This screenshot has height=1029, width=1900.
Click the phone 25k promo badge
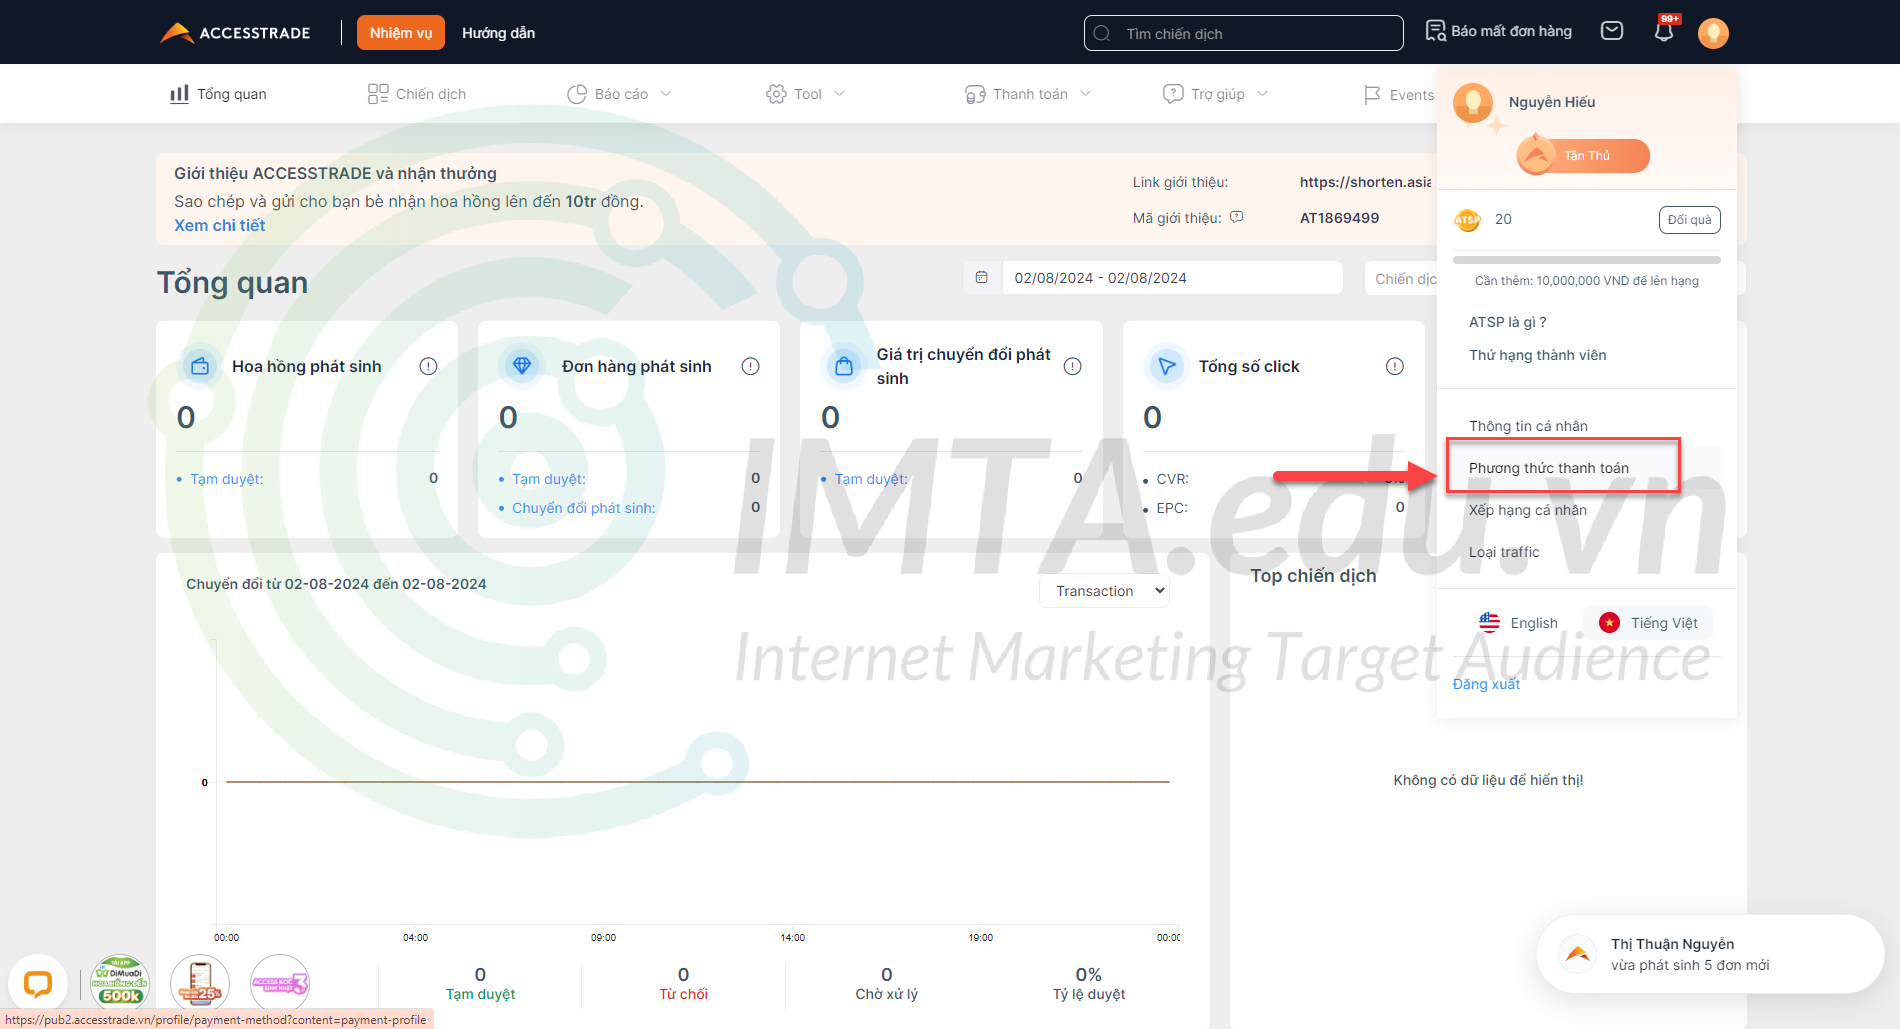(200, 982)
